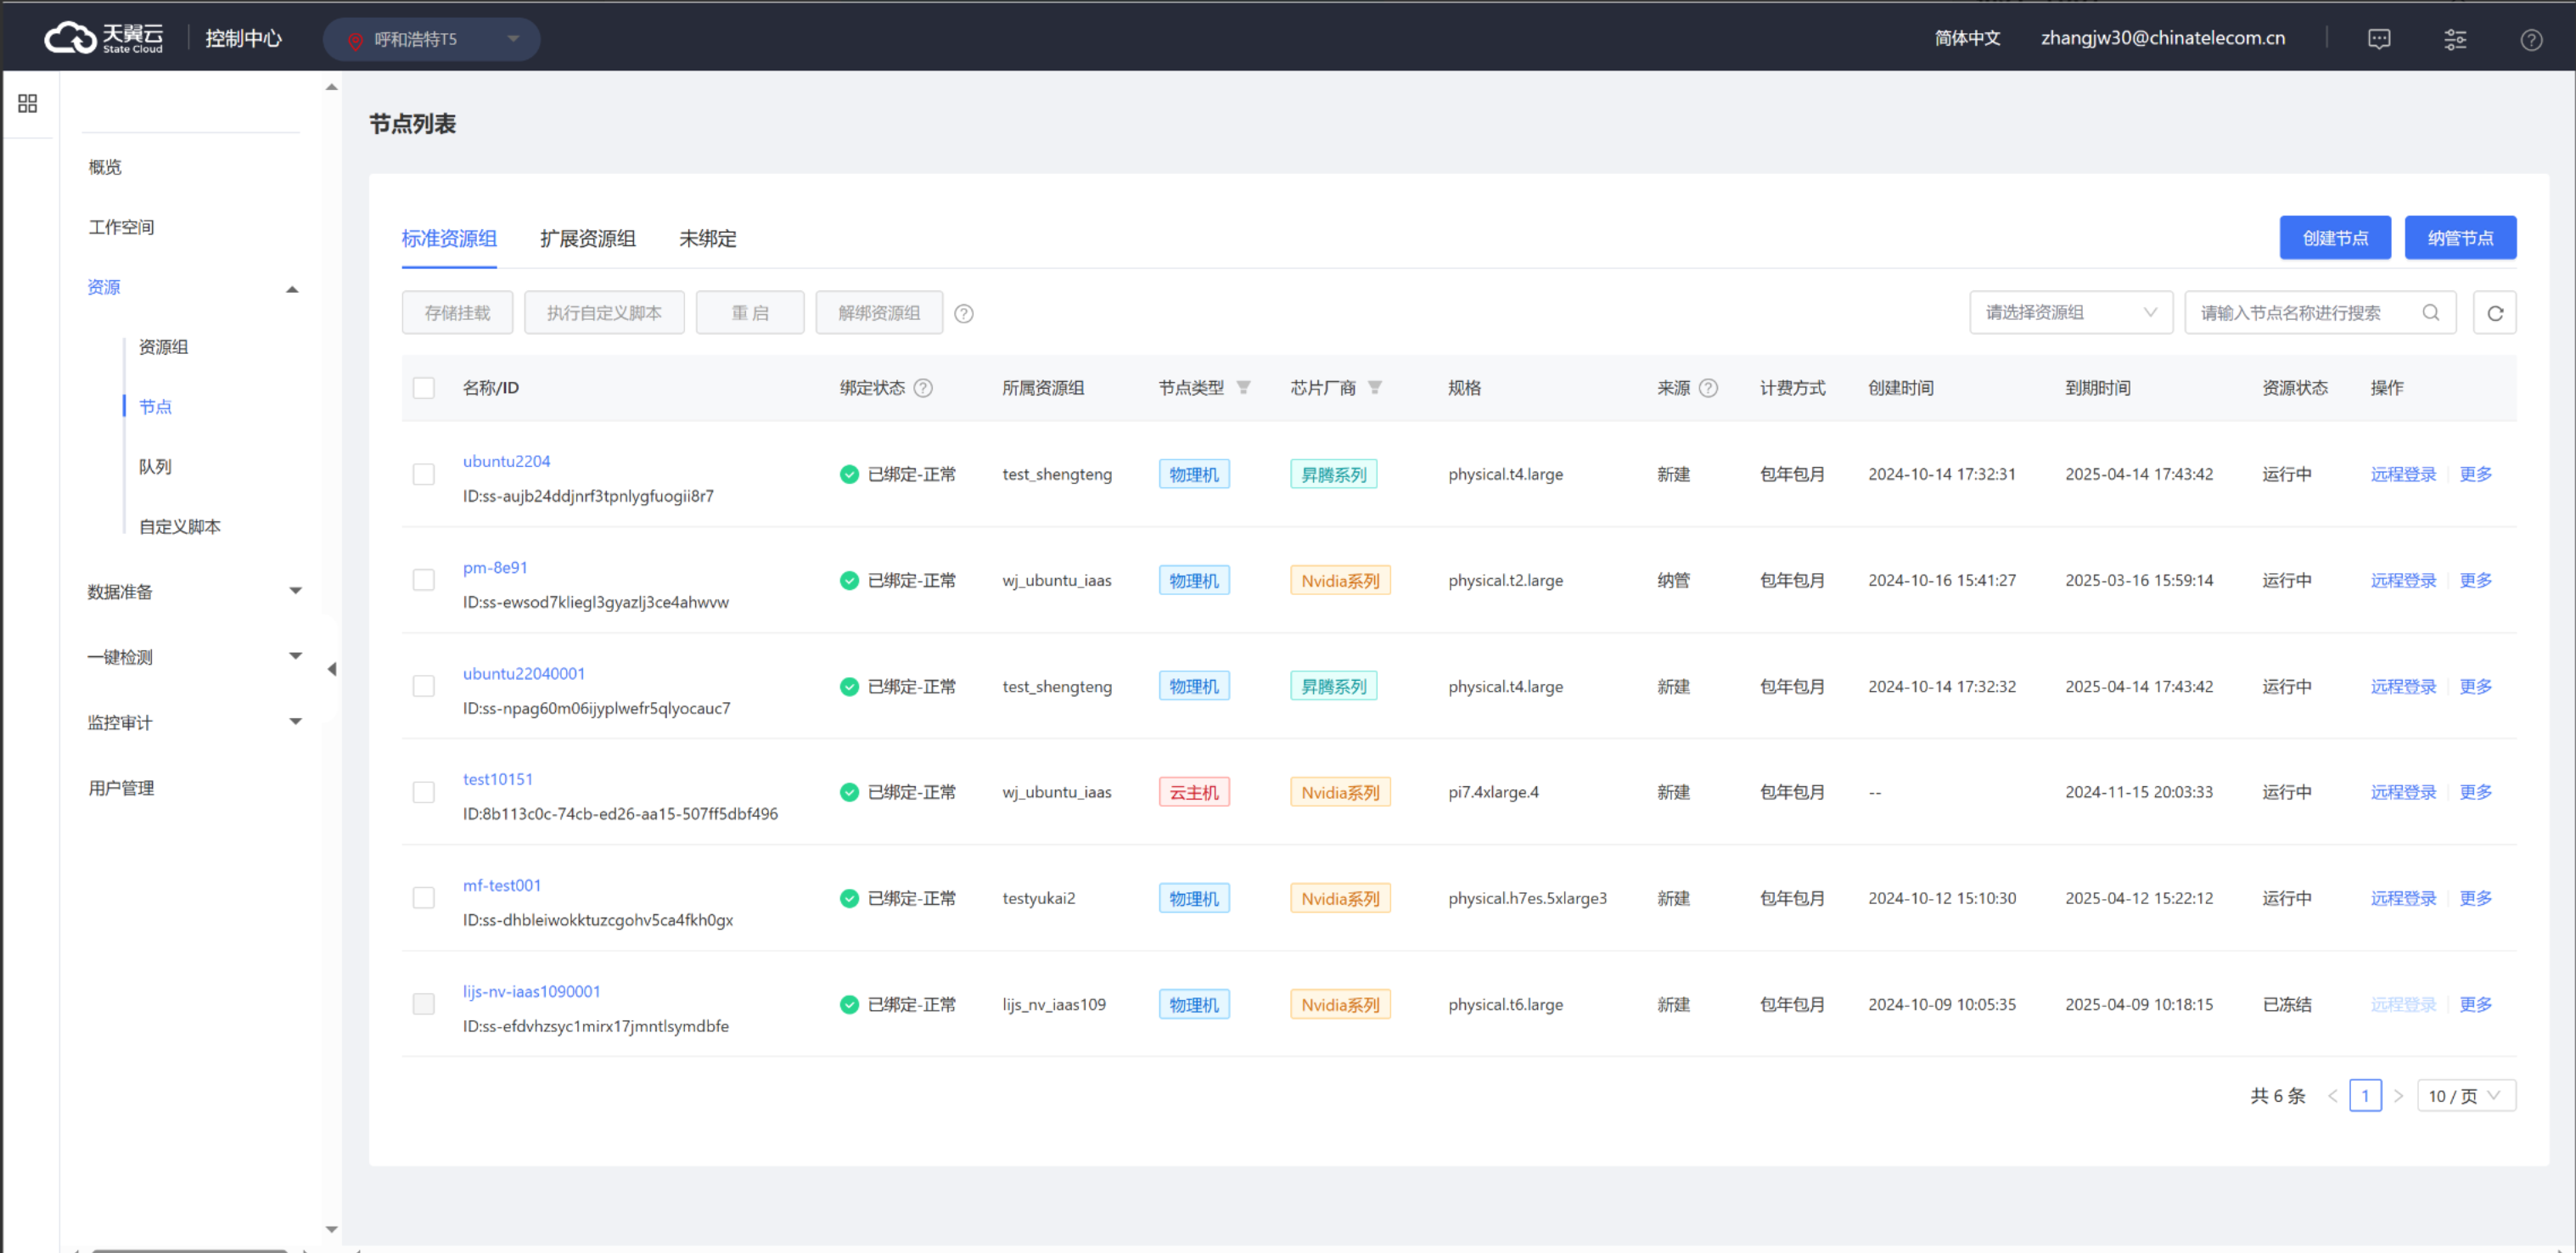Focus the node name search input
Screen dimensions: 2576x1253
(x=2320, y=313)
